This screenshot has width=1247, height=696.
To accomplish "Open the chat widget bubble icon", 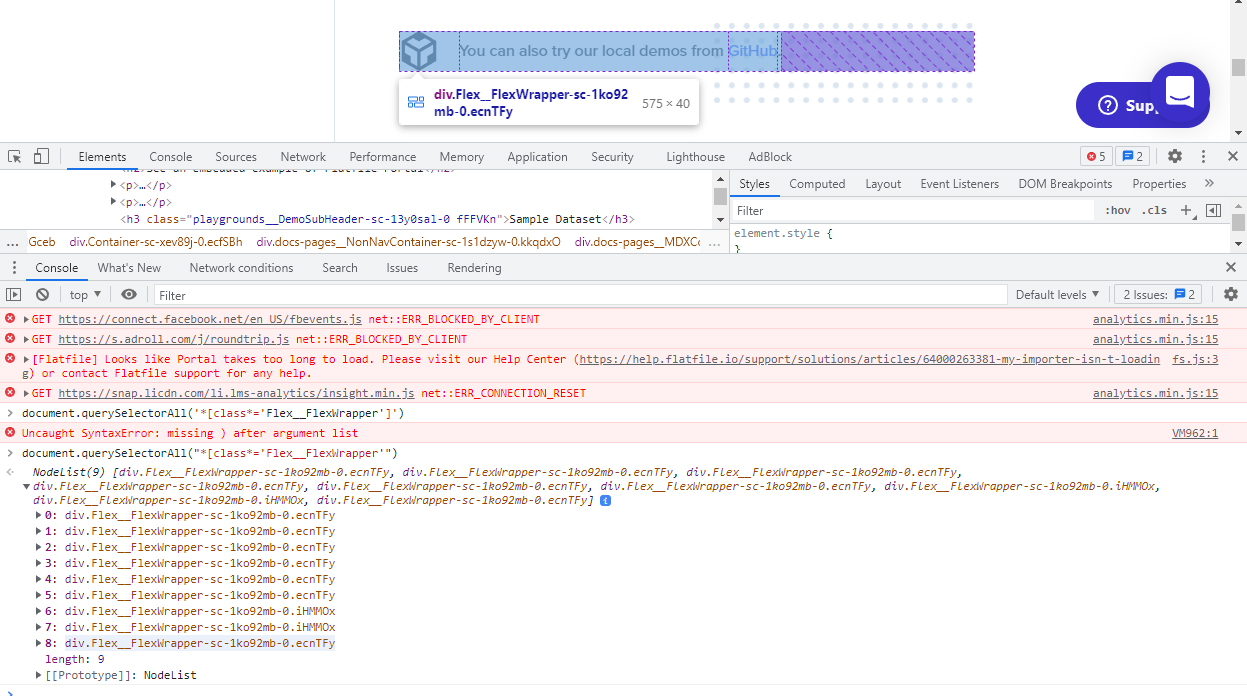I will pos(1180,92).
